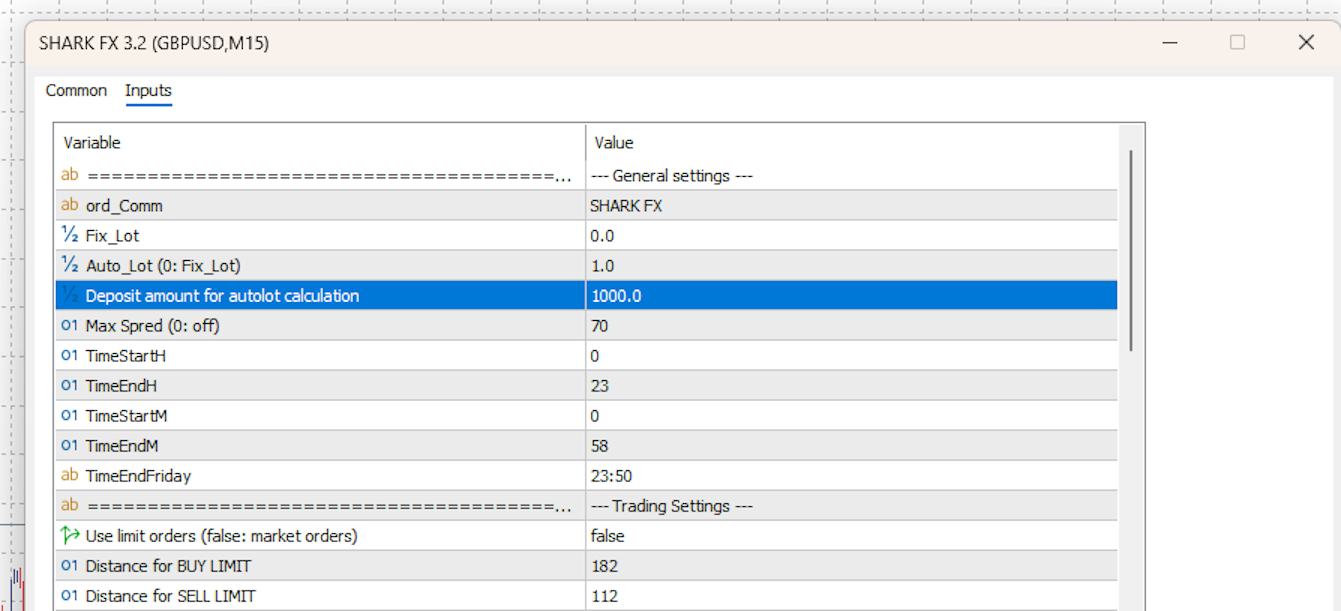Click the TimeEndFriday string type icon
The image size is (1341, 611).
pyautogui.click(x=70, y=476)
